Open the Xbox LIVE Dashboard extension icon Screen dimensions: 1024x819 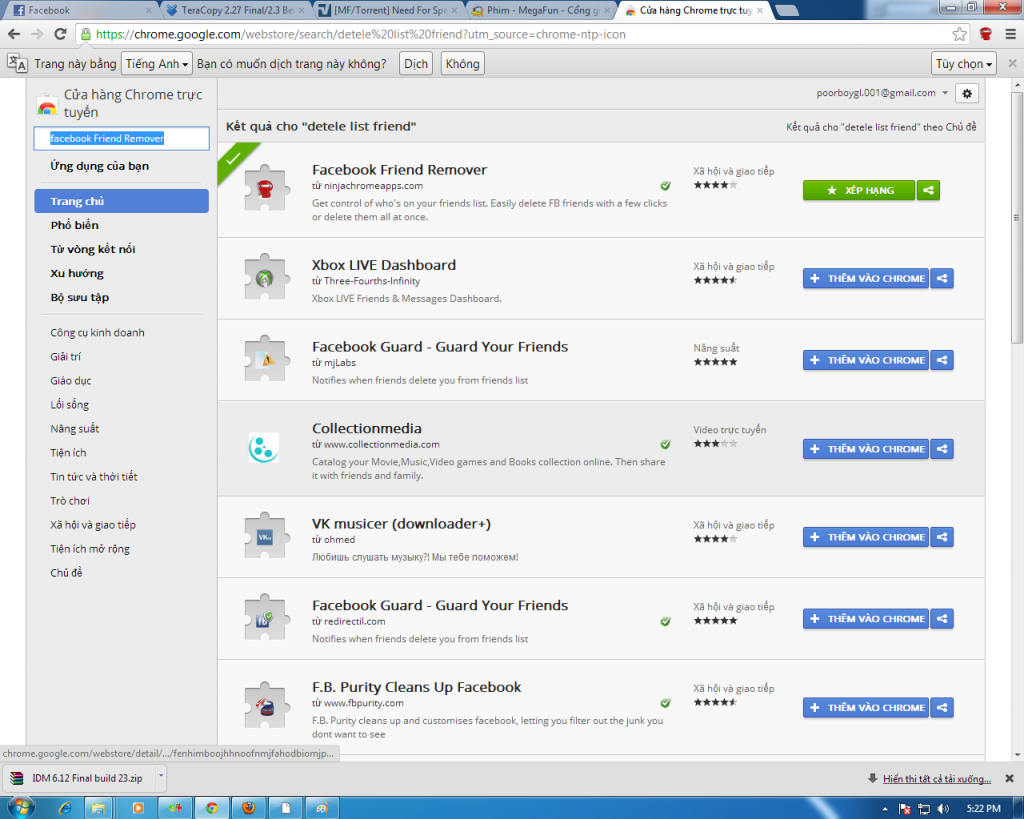coord(264,278)
